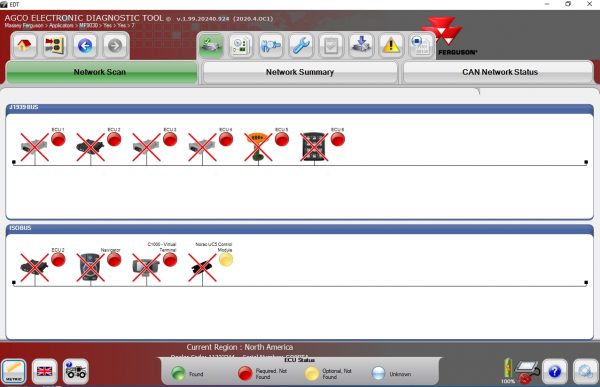Select ECU 2 on the ISOBUS
The image size is (600, 387).
pos(34,268)
